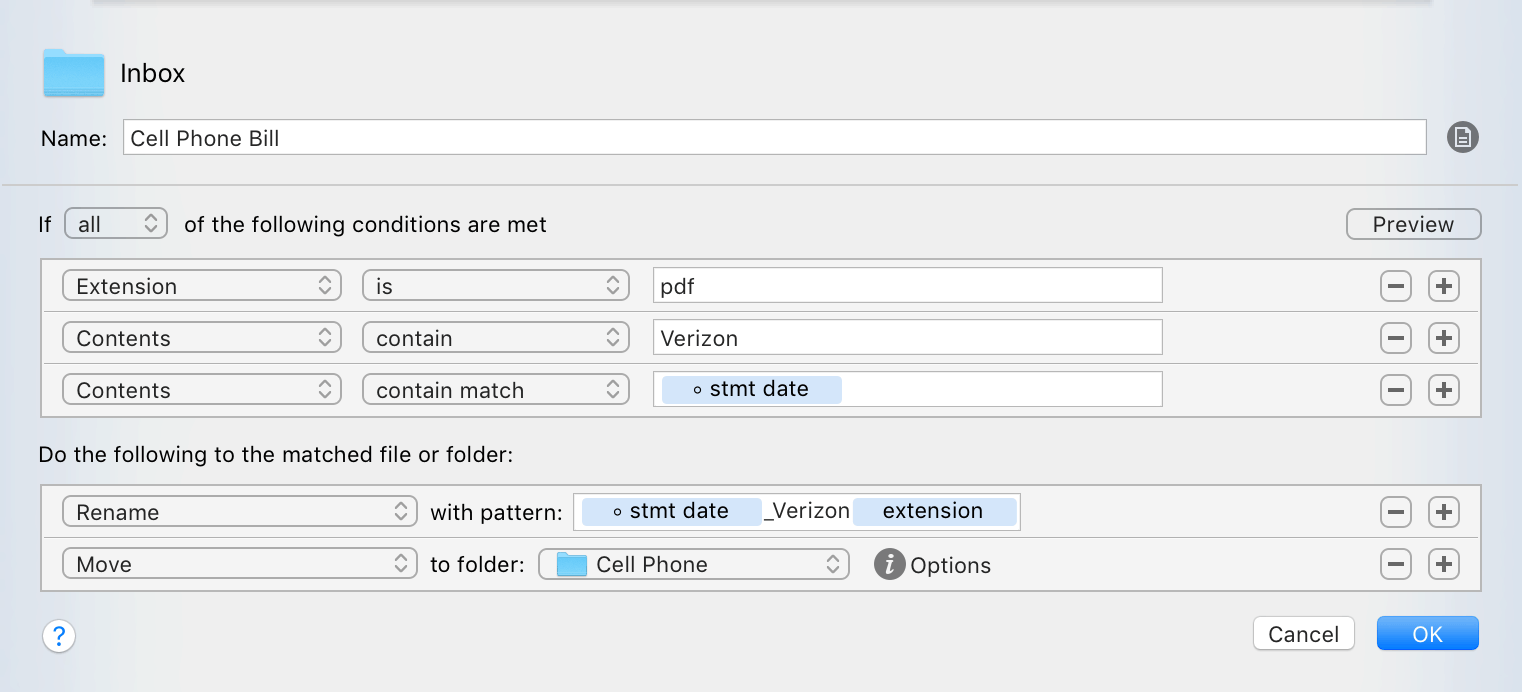
Task: Open the rule notes document icon
Action: 1462,138
